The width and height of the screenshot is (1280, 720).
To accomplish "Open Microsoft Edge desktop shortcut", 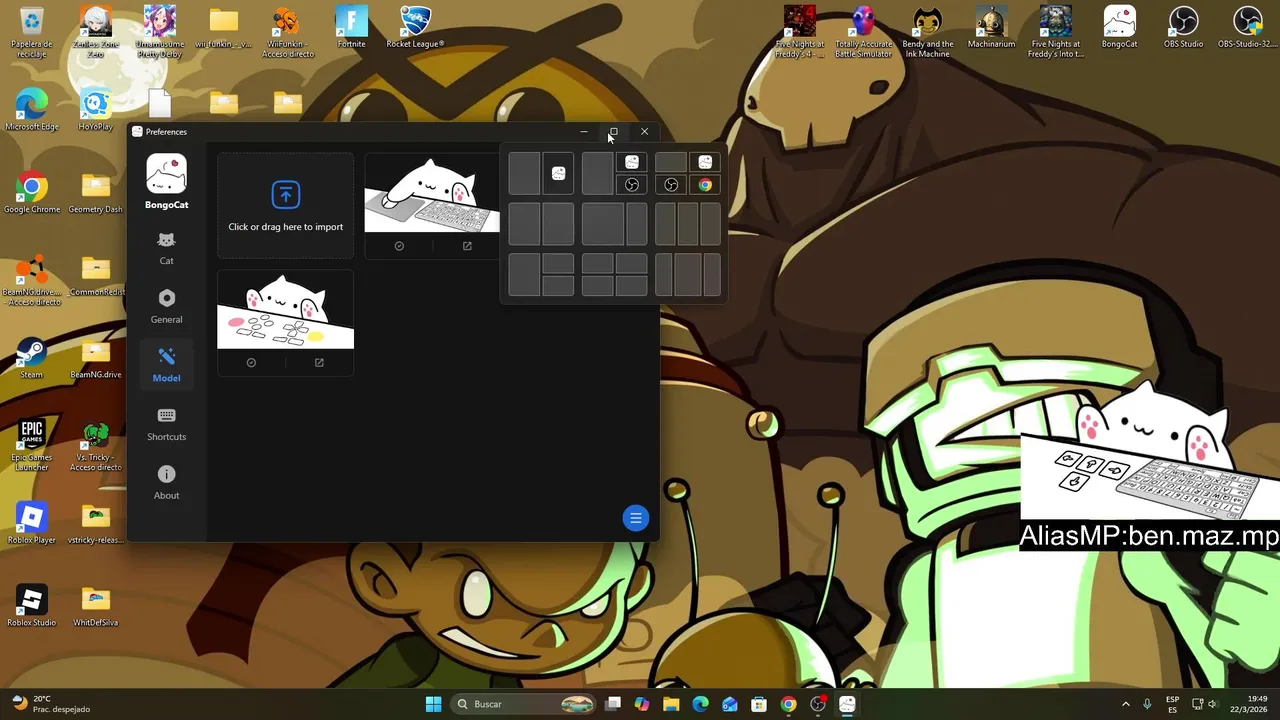I will coord(31,110).
